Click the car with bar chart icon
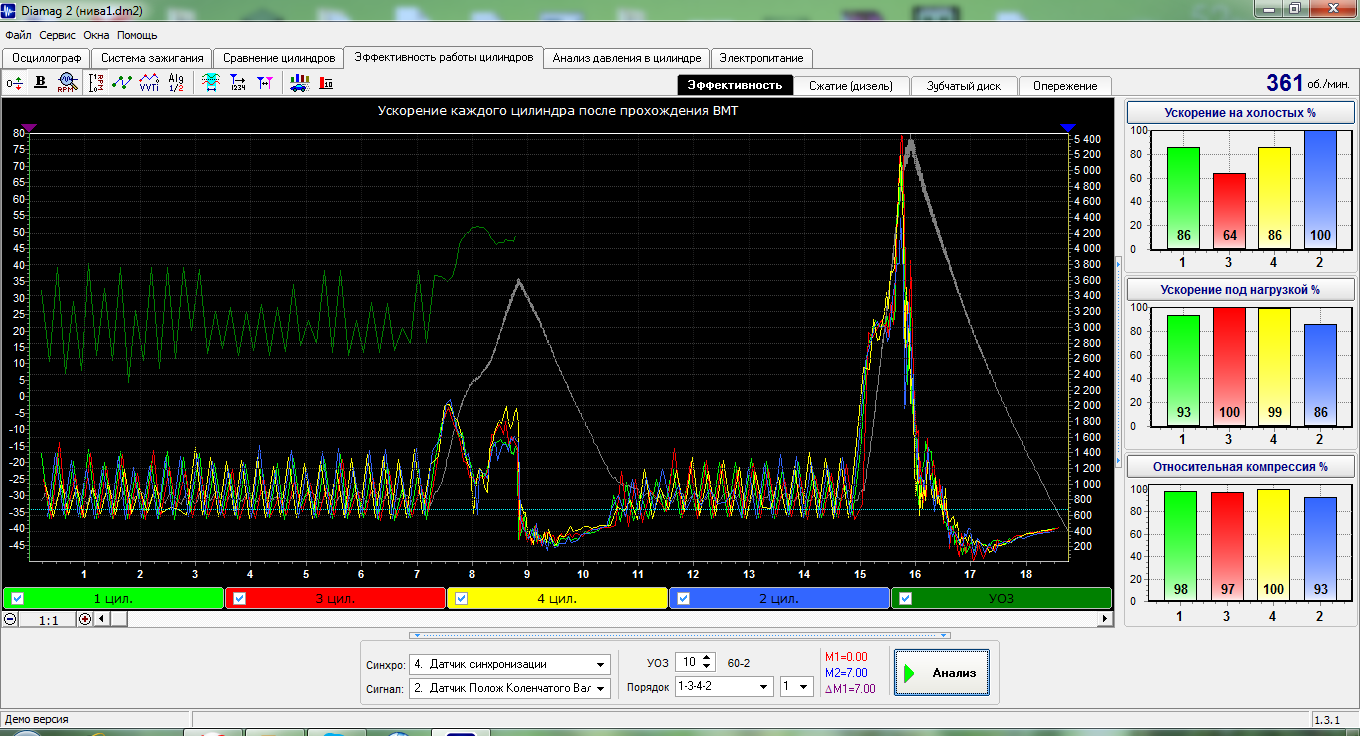1360x736 pixels. 299,83
